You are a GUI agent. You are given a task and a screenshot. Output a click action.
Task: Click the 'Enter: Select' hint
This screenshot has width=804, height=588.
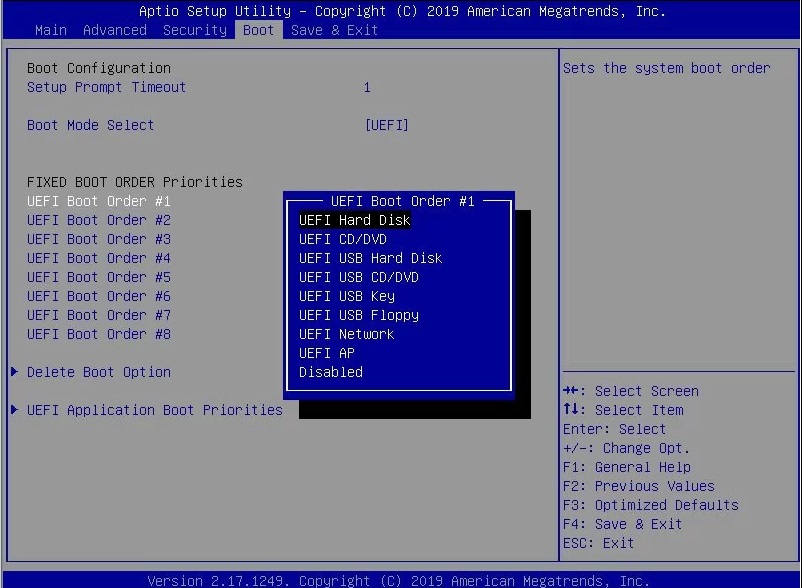(614, 429)
